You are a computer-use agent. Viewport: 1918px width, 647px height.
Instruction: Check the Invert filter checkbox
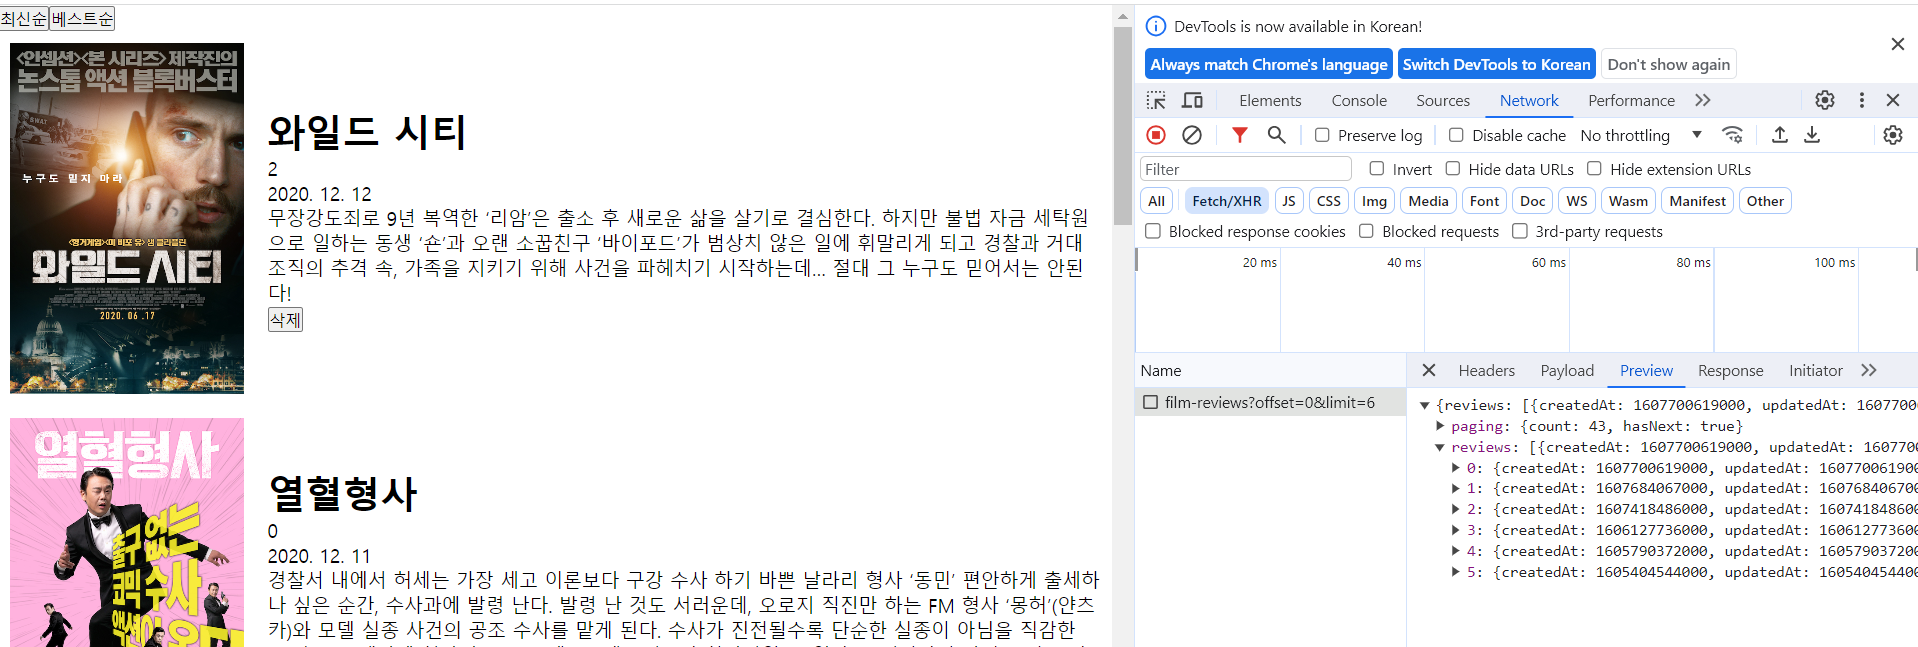(x=1377, y=169)
